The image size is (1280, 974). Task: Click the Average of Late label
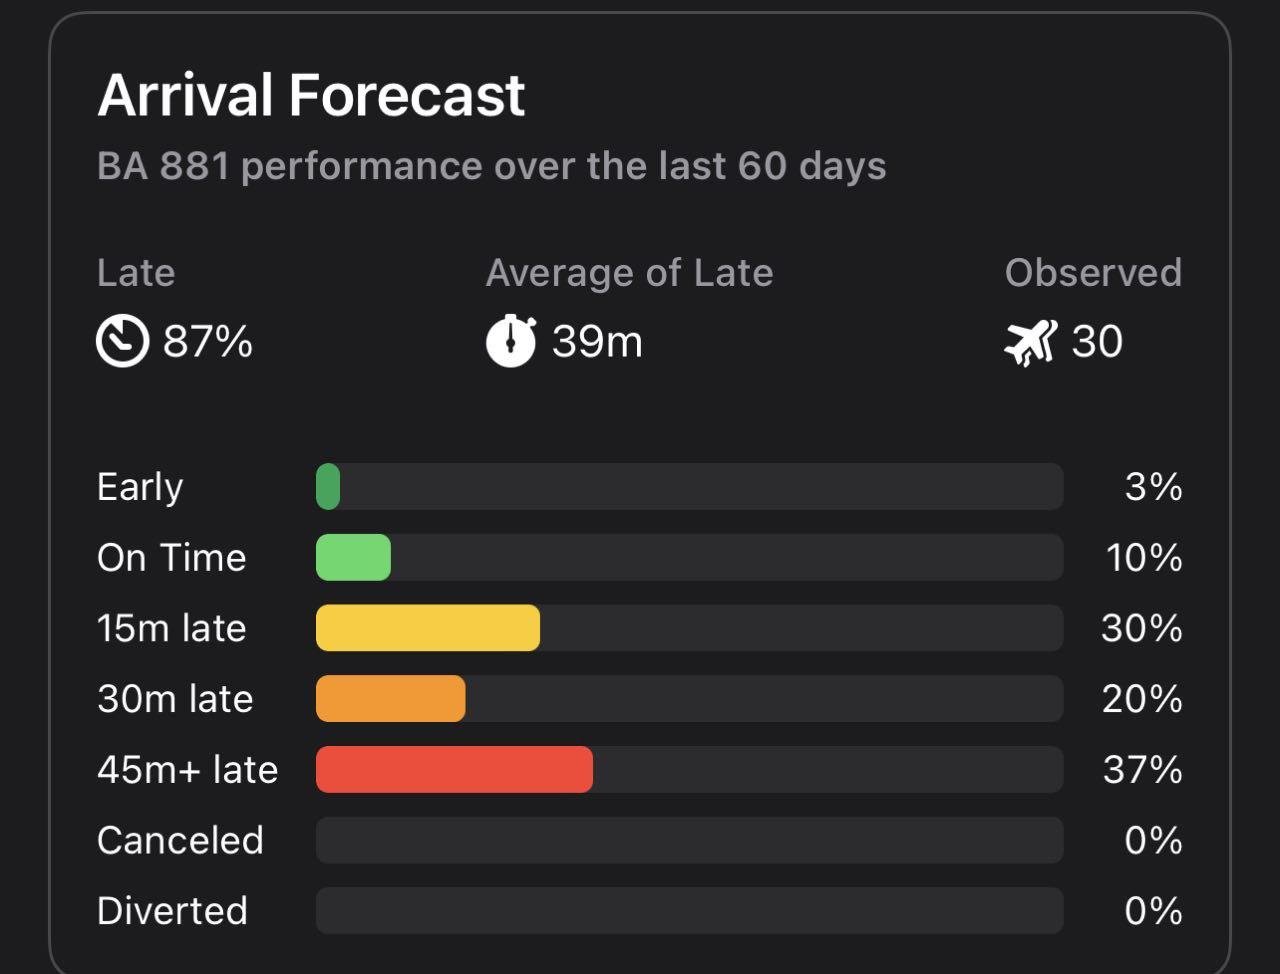pyautogui.click(x=629, y=273)
